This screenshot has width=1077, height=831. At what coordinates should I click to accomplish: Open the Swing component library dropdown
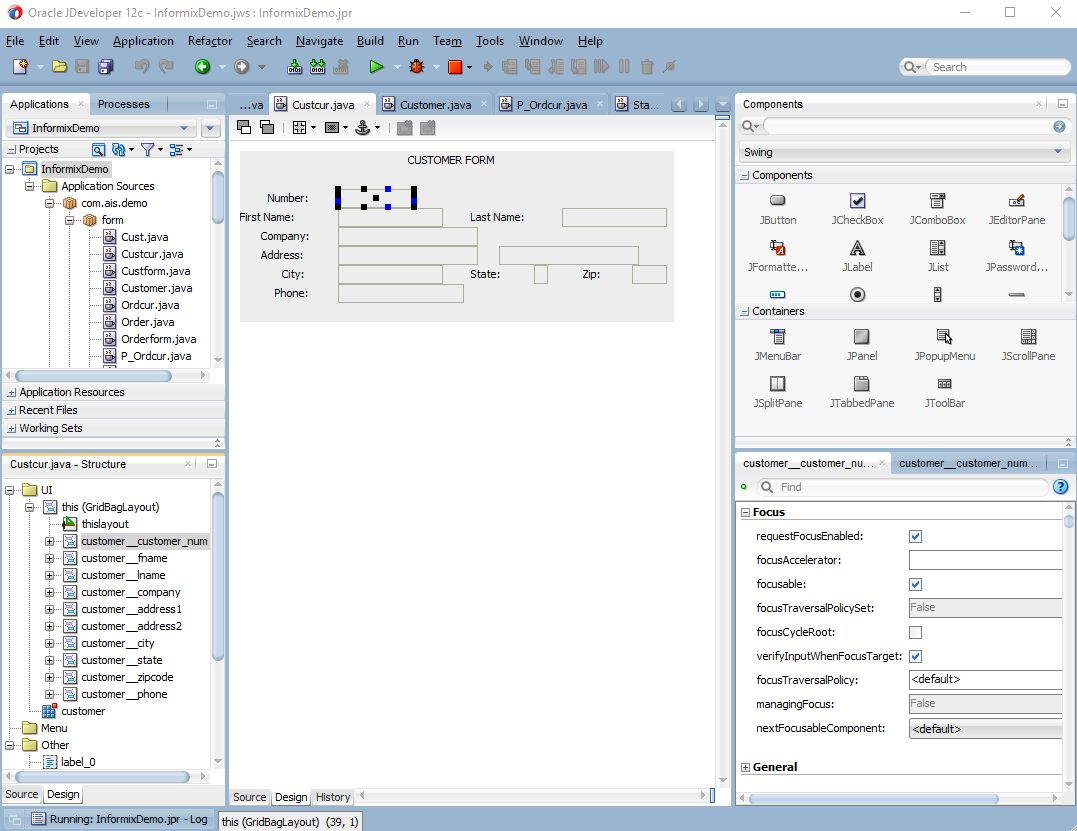[x=903, y=152]
